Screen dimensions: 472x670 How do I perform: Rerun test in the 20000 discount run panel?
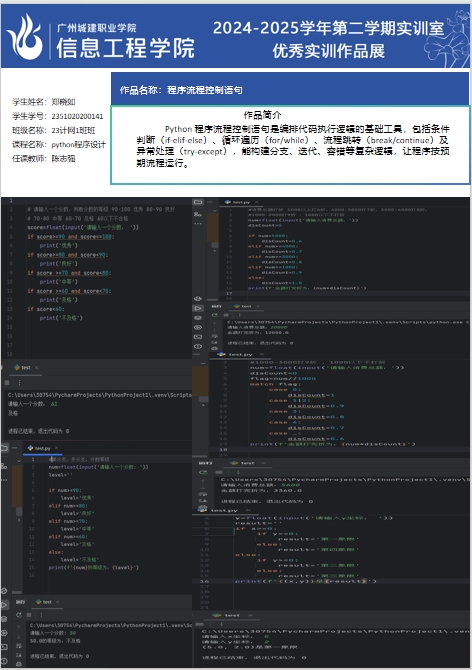point(214,315)
